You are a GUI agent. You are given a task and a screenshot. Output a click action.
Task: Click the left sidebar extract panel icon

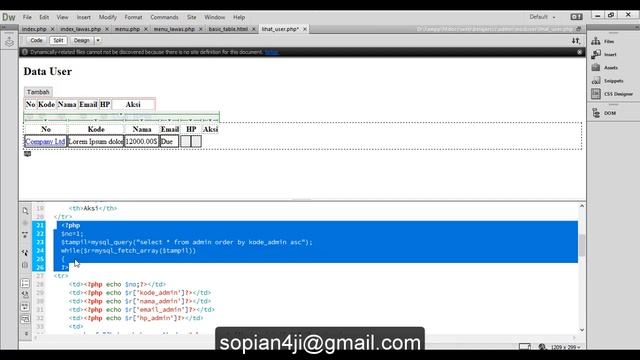9,42
